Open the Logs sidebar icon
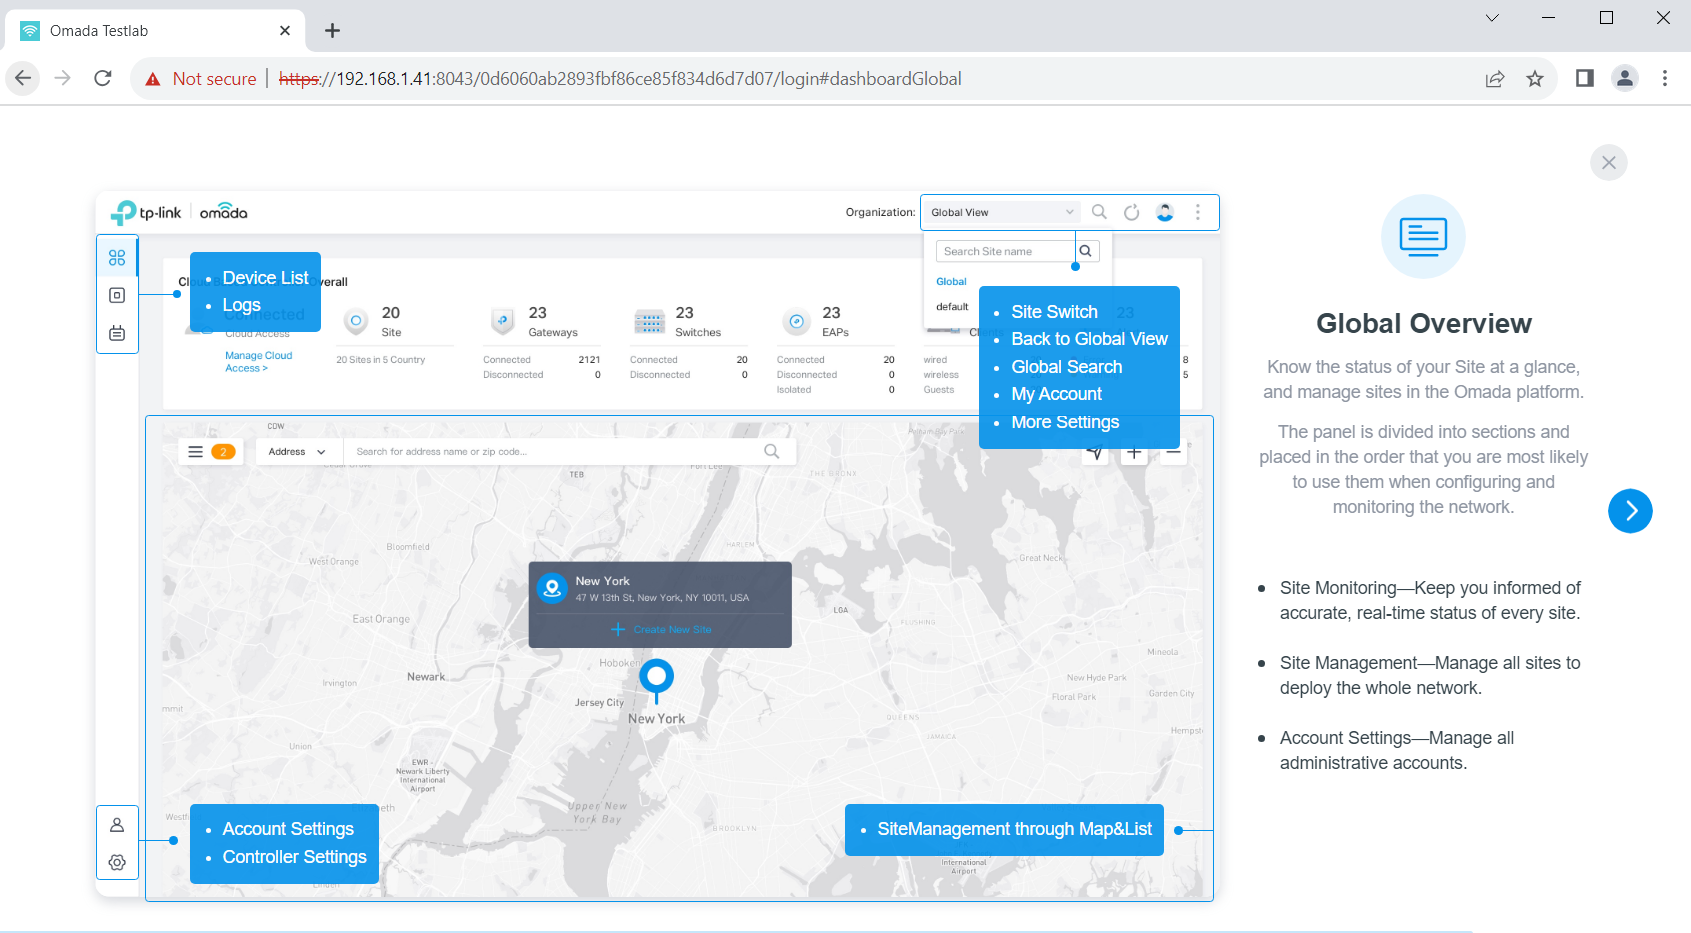Screen dimensions: 1691x933 tap(117, 333)
